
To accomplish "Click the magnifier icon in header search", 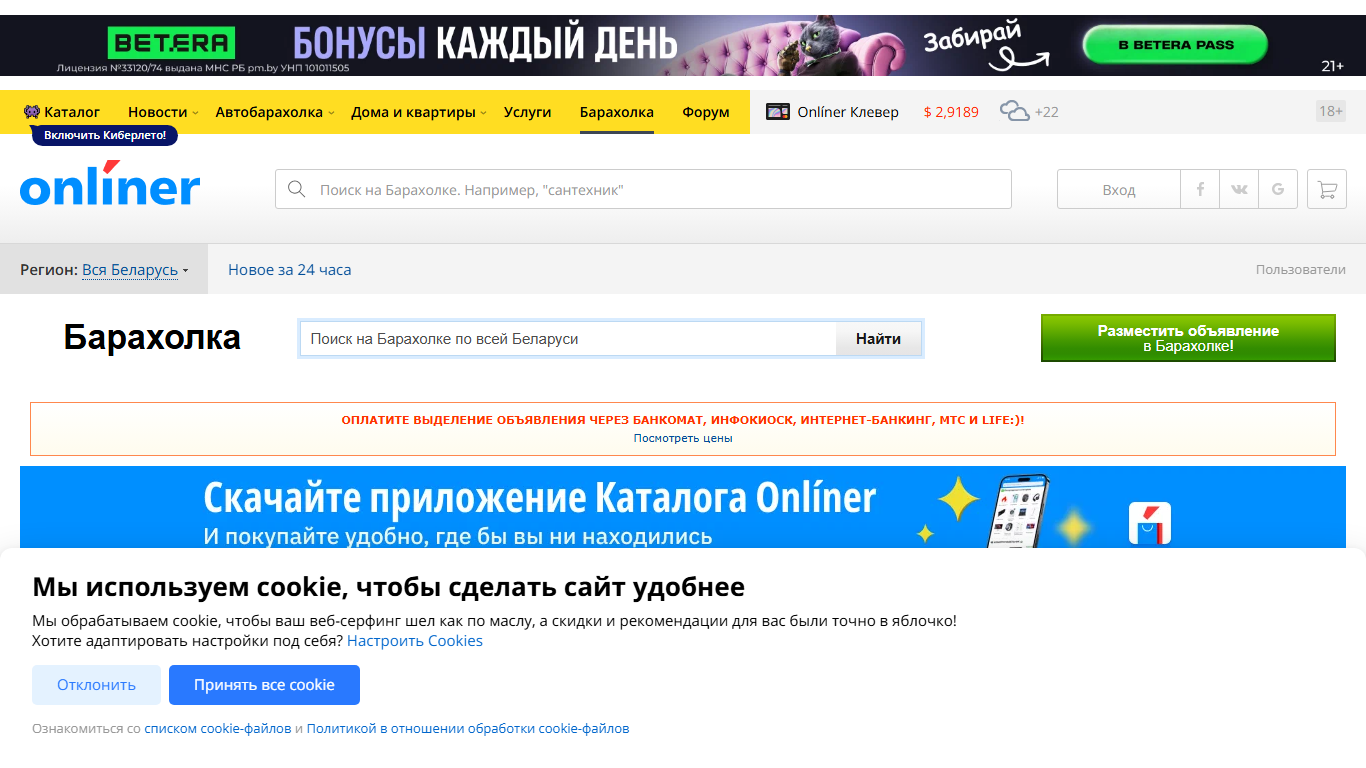I will pyautogui.click(x=296, y=189).
